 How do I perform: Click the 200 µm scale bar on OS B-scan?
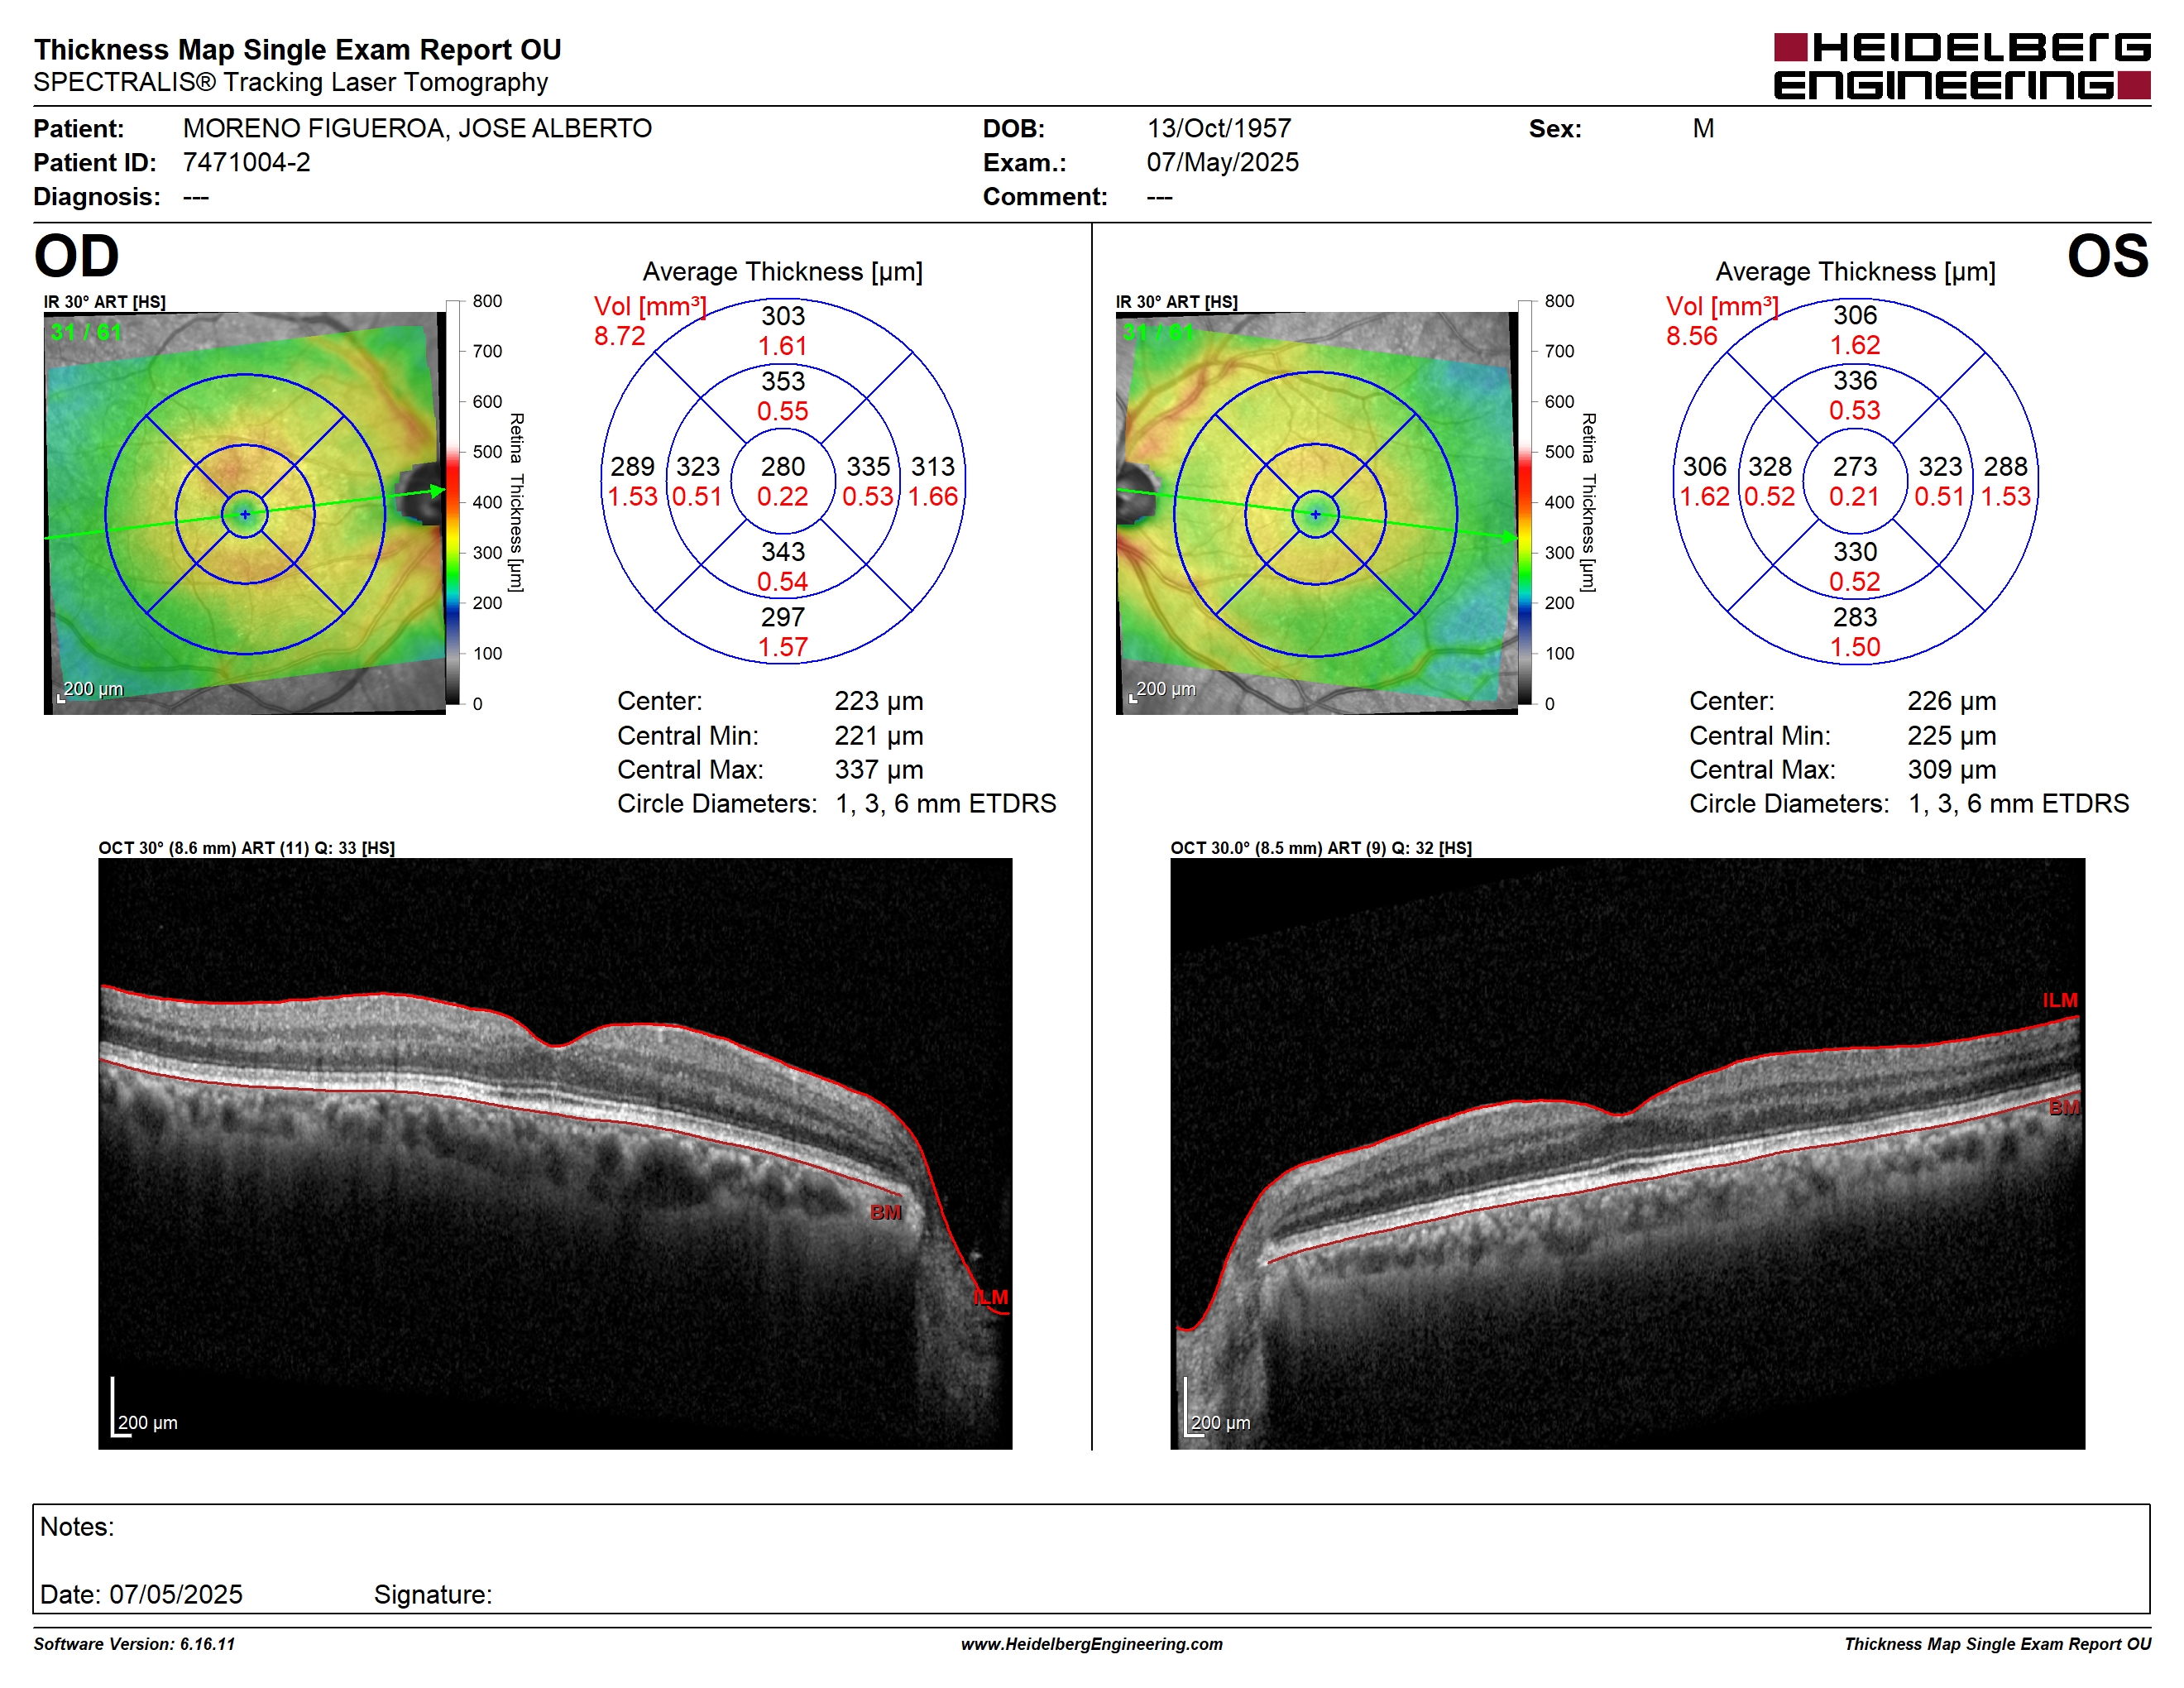[x=1217, y=1408]
